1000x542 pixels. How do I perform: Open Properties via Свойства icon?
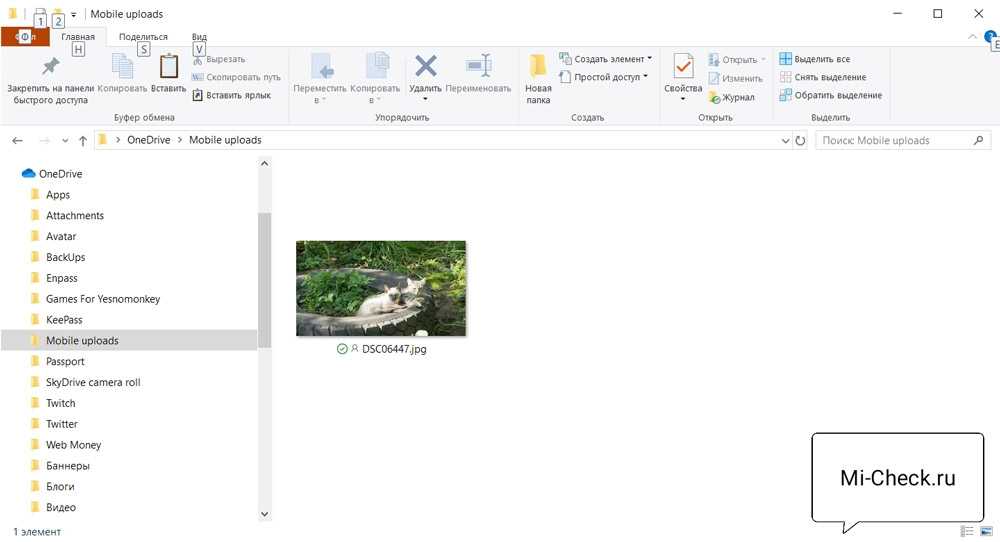point(683,68)
